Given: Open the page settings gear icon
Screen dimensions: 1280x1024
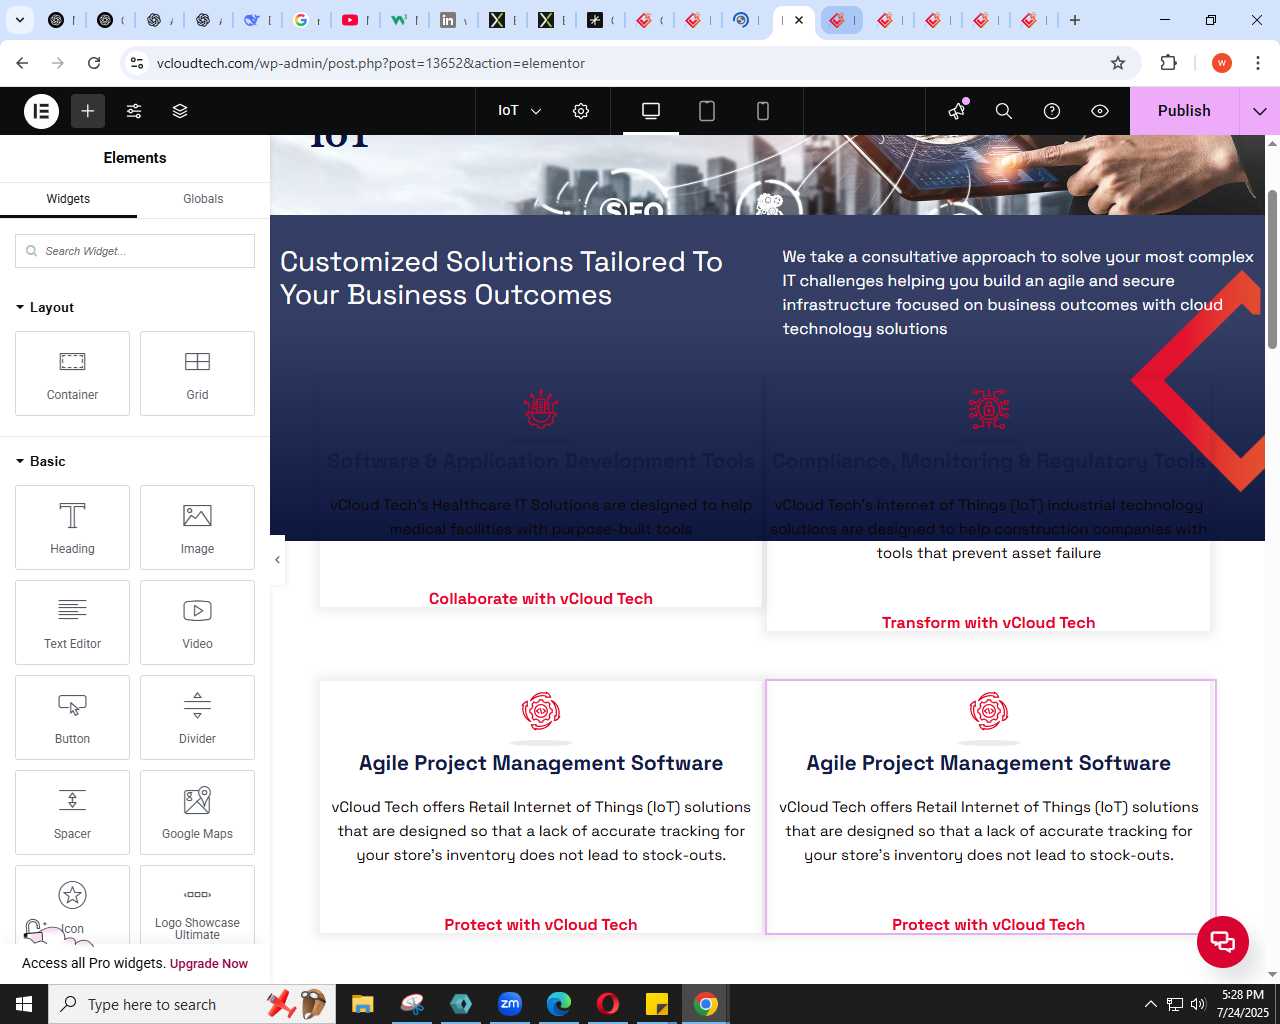Looking at the screenshot, I should pos(581,111).
